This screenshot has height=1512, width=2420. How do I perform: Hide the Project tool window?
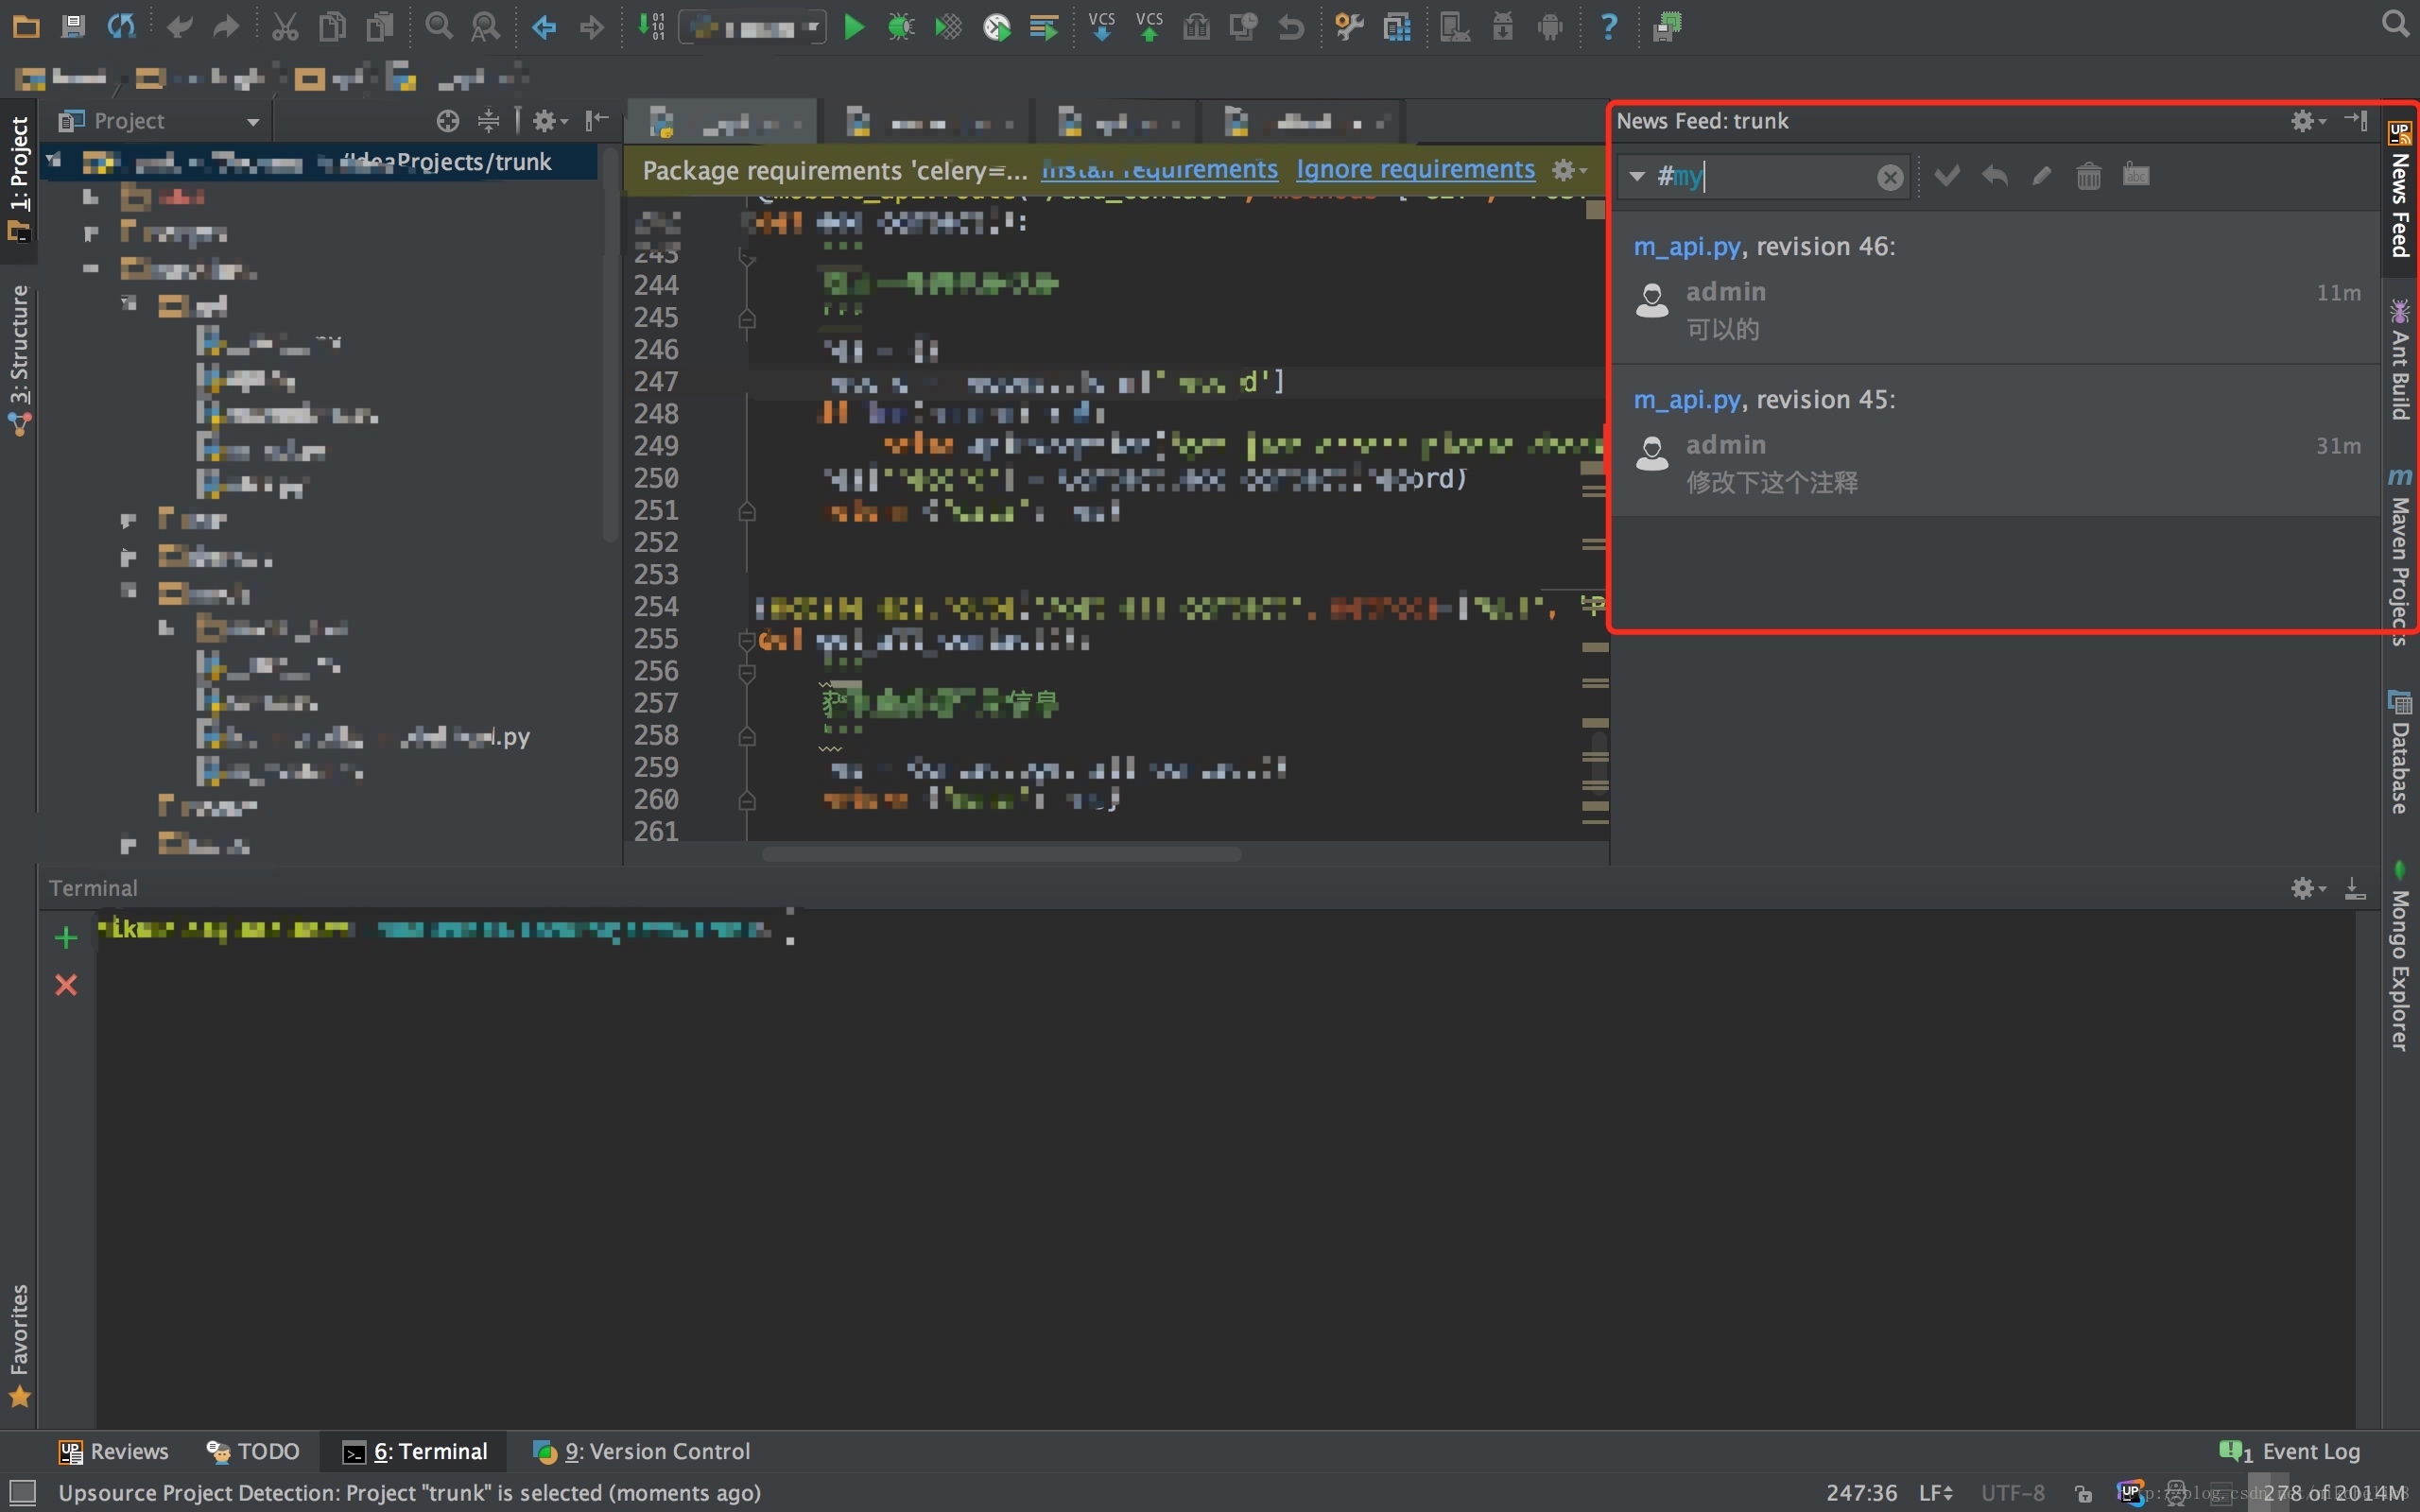click(597, 121)
